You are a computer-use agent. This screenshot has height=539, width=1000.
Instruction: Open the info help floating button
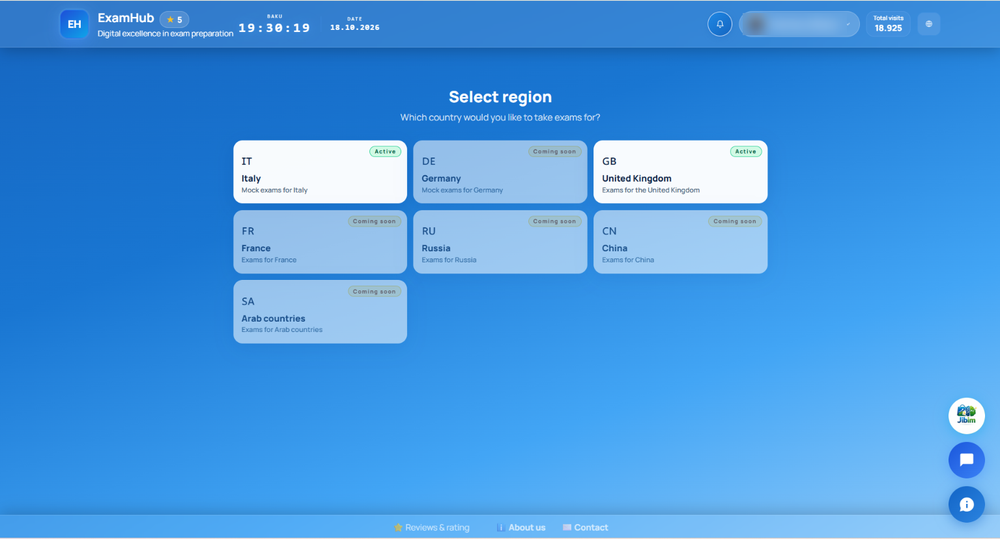click(966, 505)
